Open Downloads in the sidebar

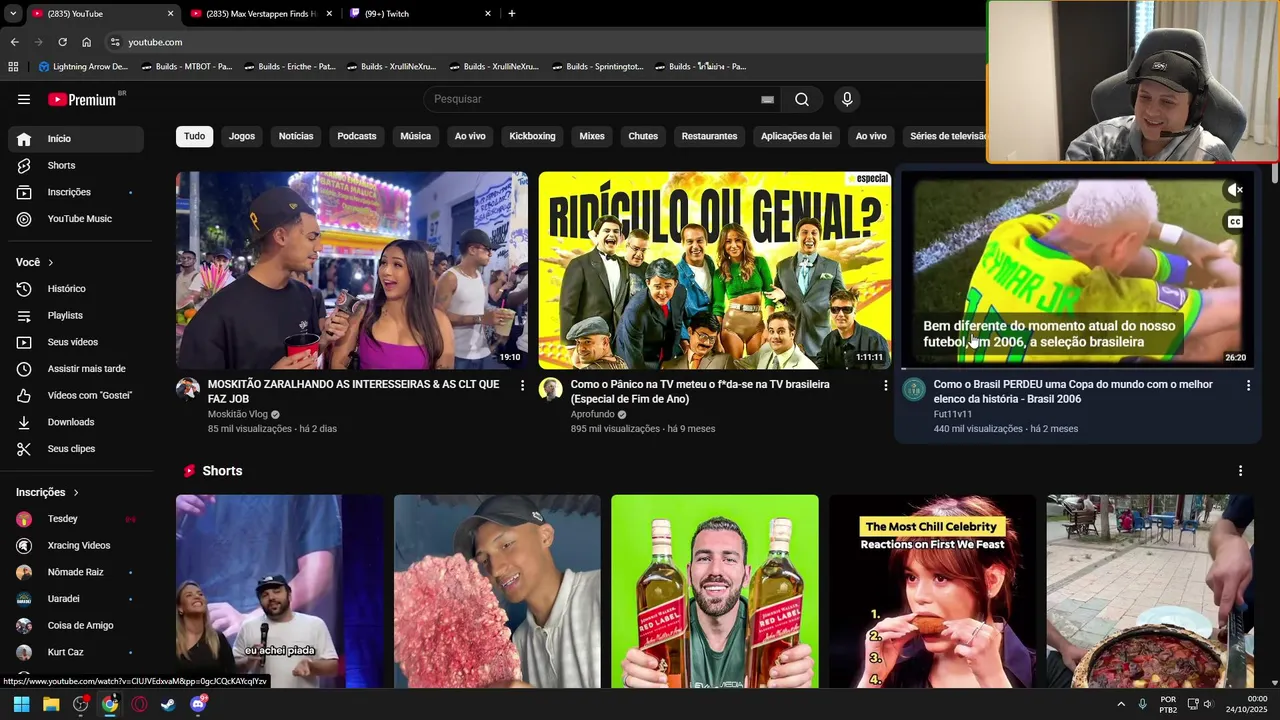[x=76, y=422]
